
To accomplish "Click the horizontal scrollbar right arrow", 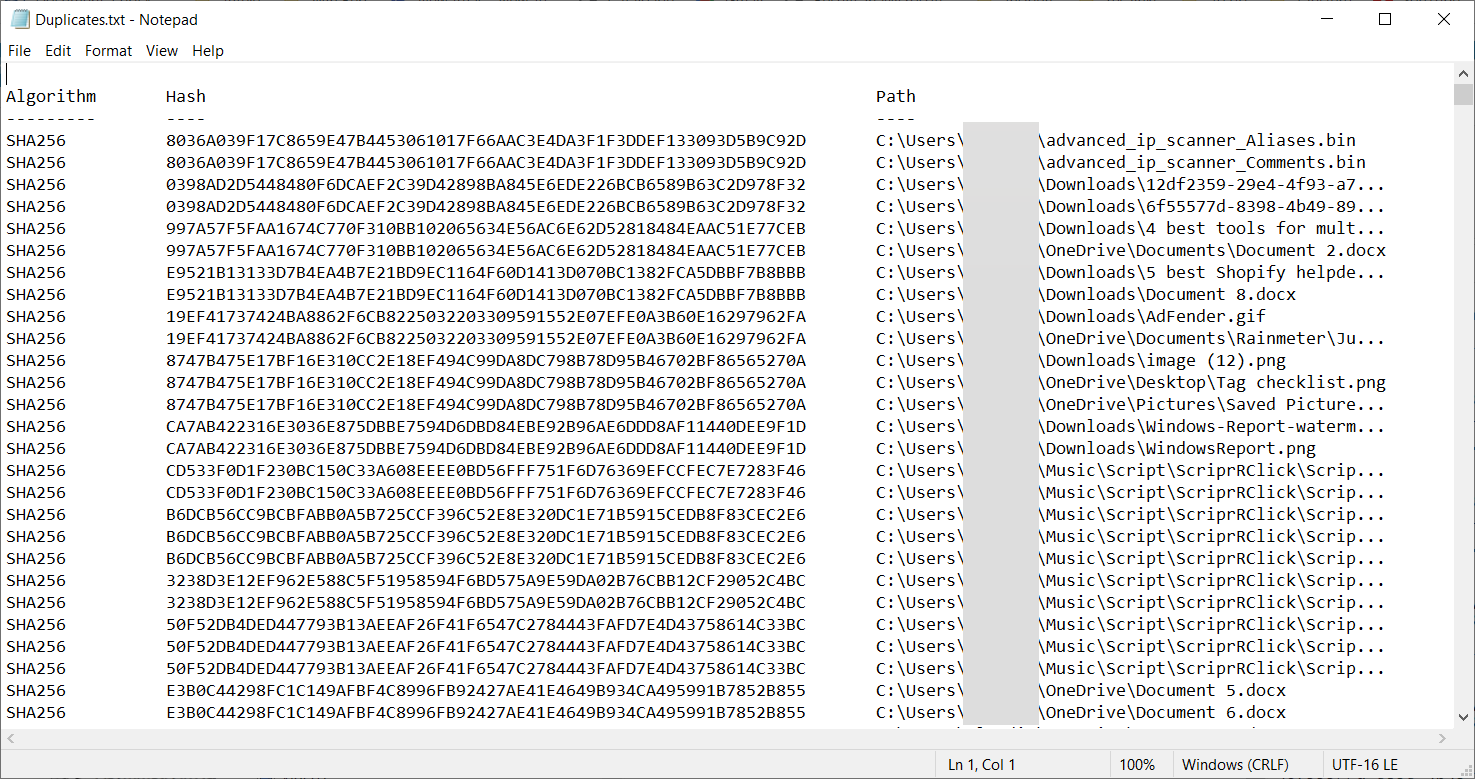I will pos(1443,739).
